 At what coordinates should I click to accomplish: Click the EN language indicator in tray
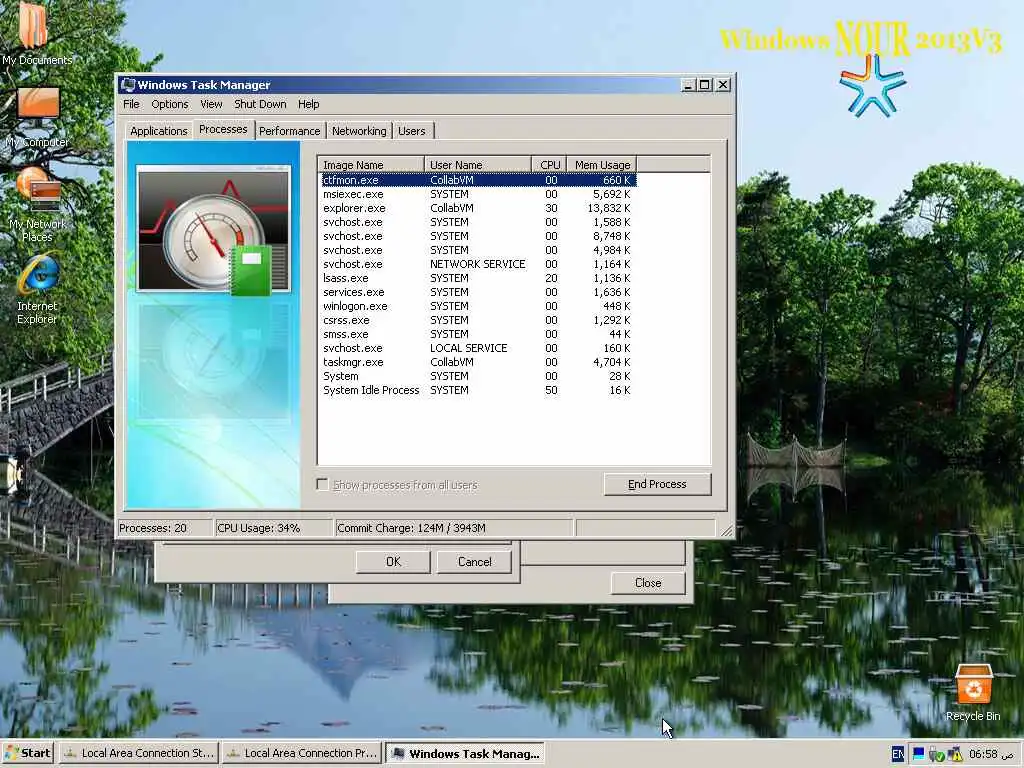898,754
